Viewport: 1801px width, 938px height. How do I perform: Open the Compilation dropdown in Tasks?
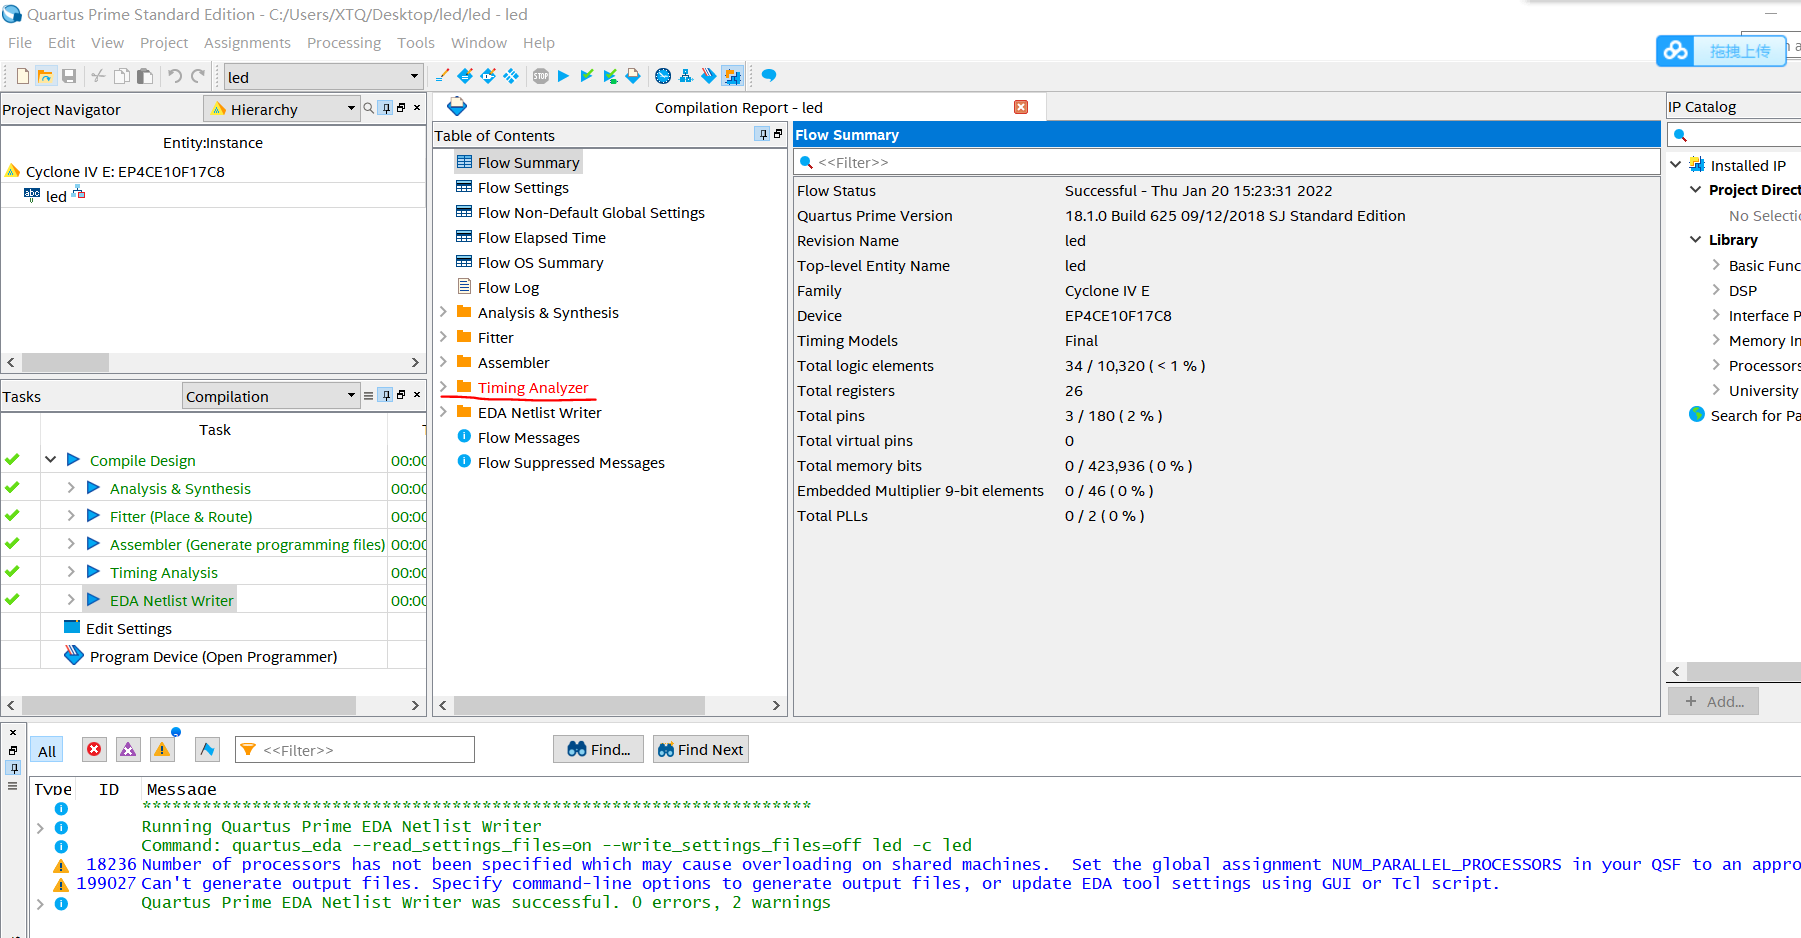click(x=271, y=396)
